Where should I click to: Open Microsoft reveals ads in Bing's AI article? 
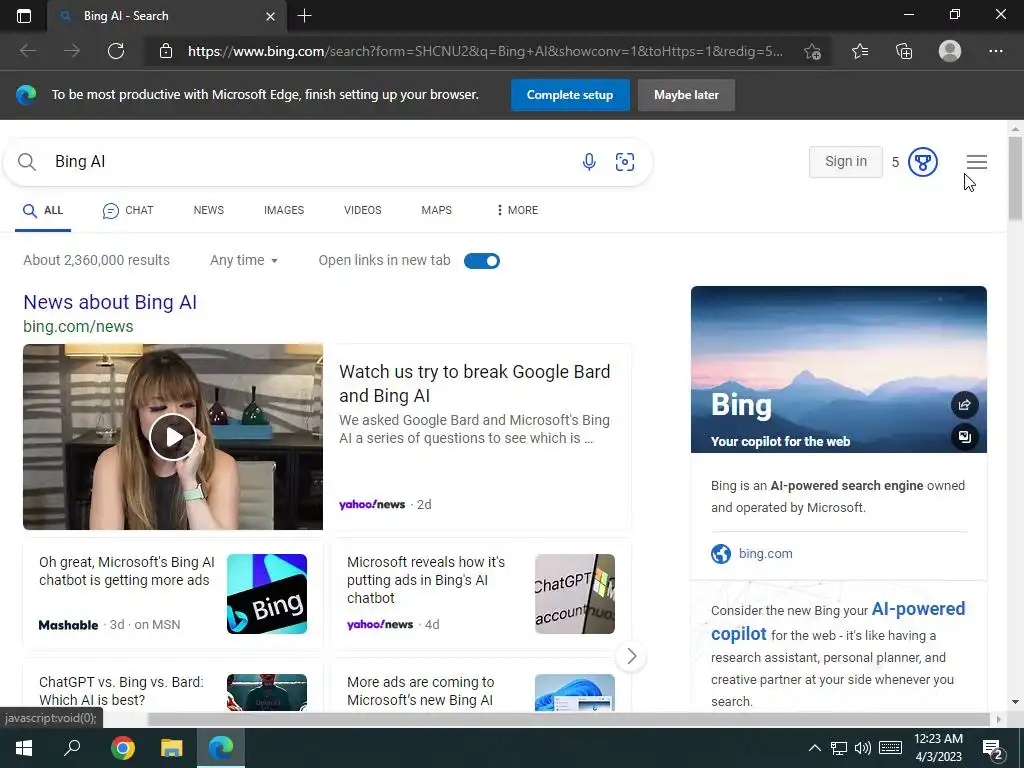point(426,580)
